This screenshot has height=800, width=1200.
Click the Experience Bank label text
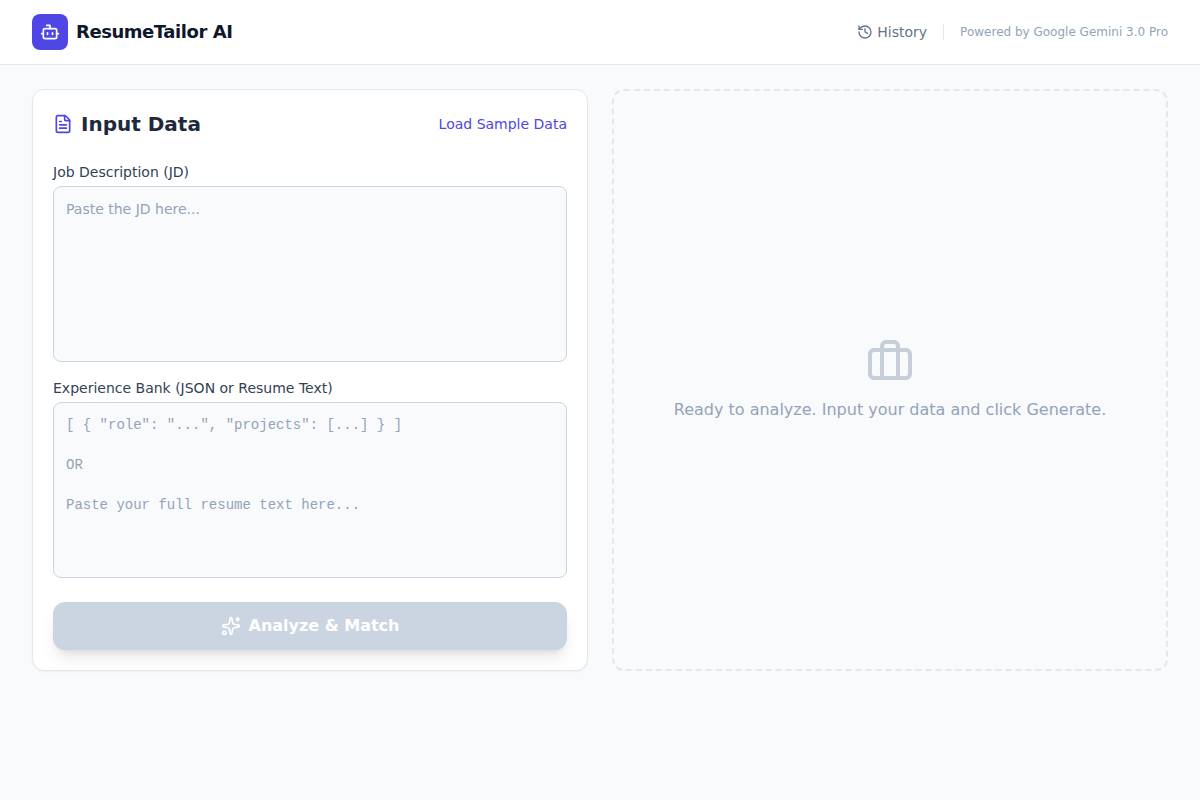[192, 387]
